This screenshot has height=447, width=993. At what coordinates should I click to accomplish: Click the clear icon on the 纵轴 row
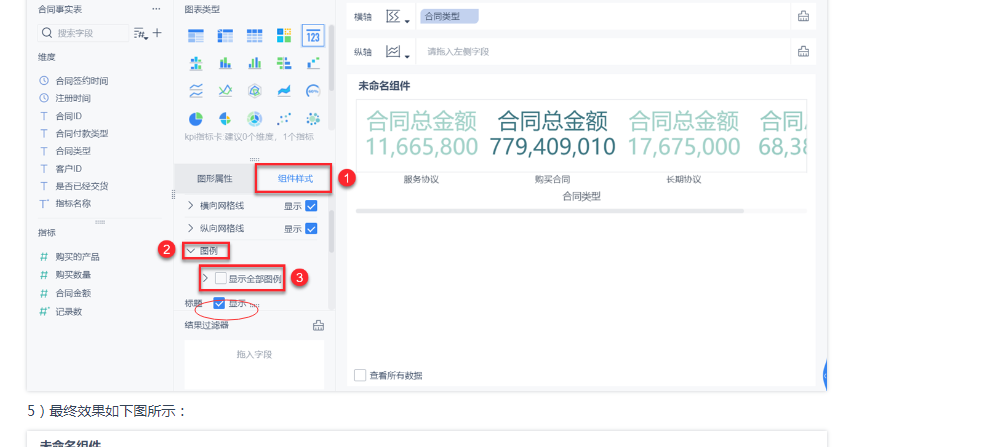tap(803, 51)
